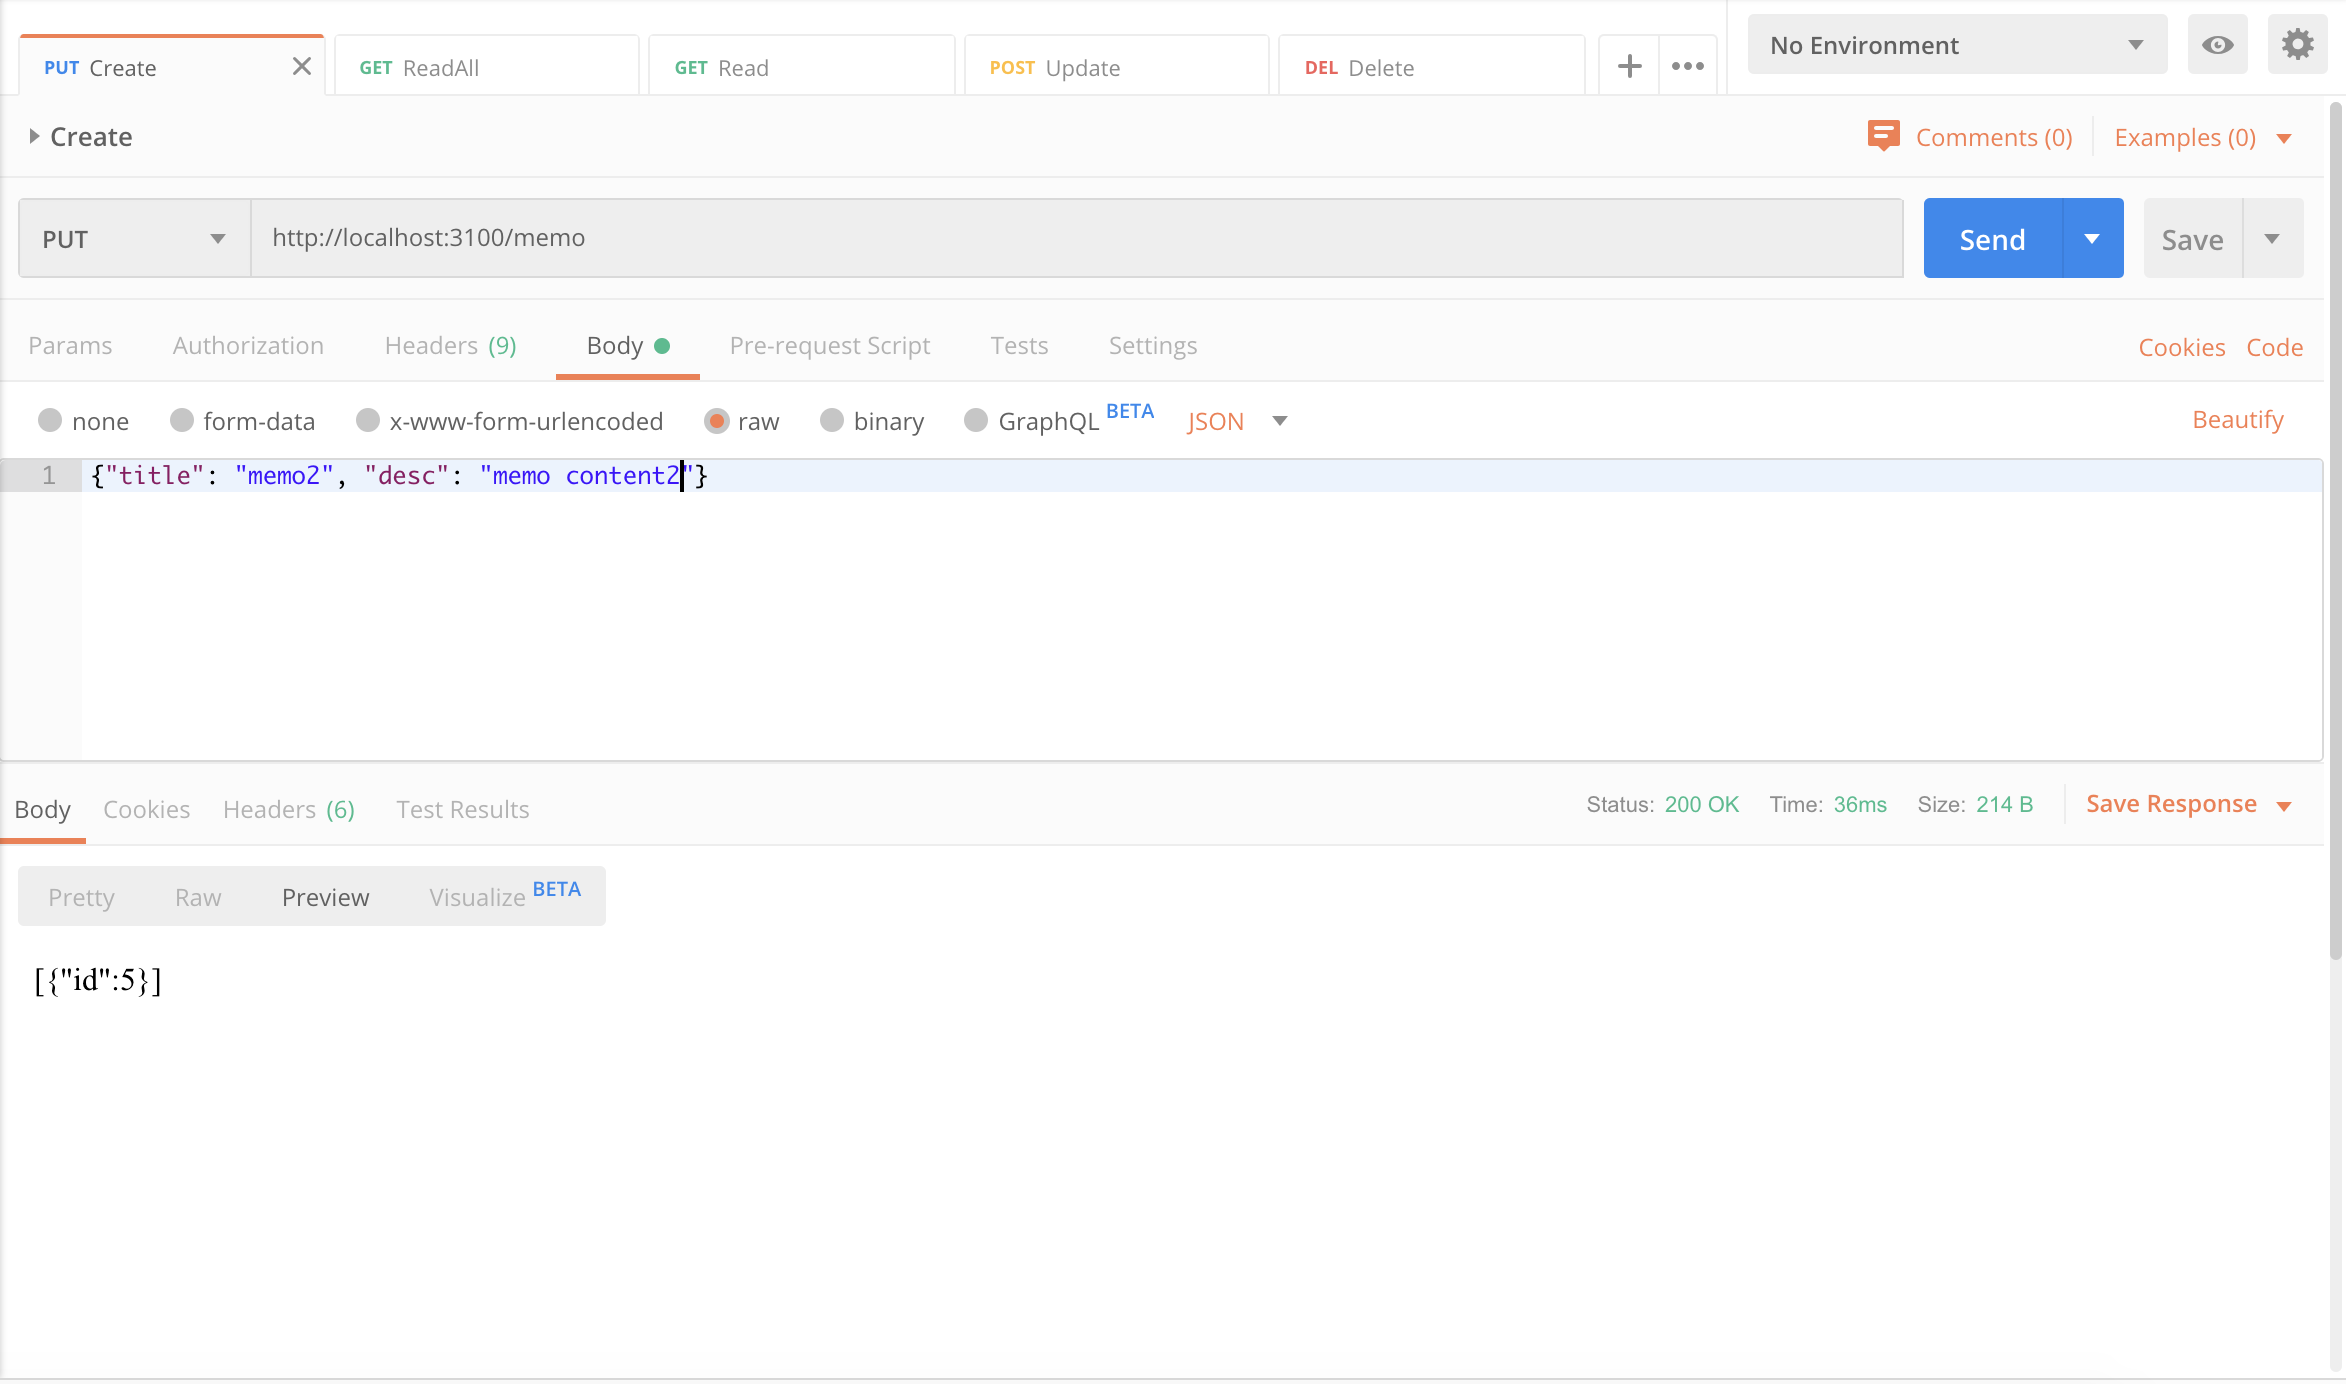Switch to the POST Update tab

point(1117,67)
